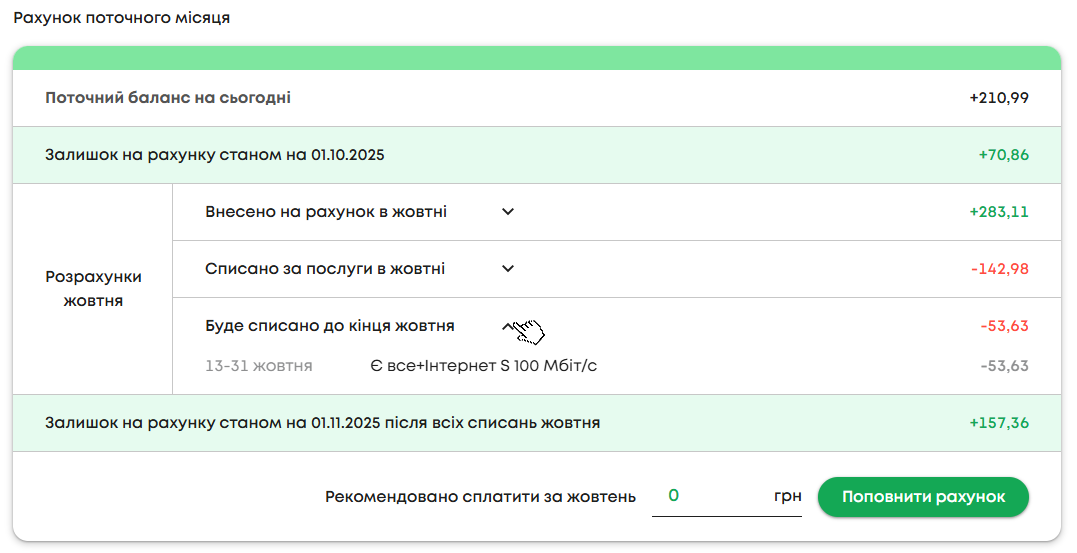Click the 'Внесено на рахунок в жовтні' row label
Viewport: 1077px width, 553px height.
pos(326,212)
